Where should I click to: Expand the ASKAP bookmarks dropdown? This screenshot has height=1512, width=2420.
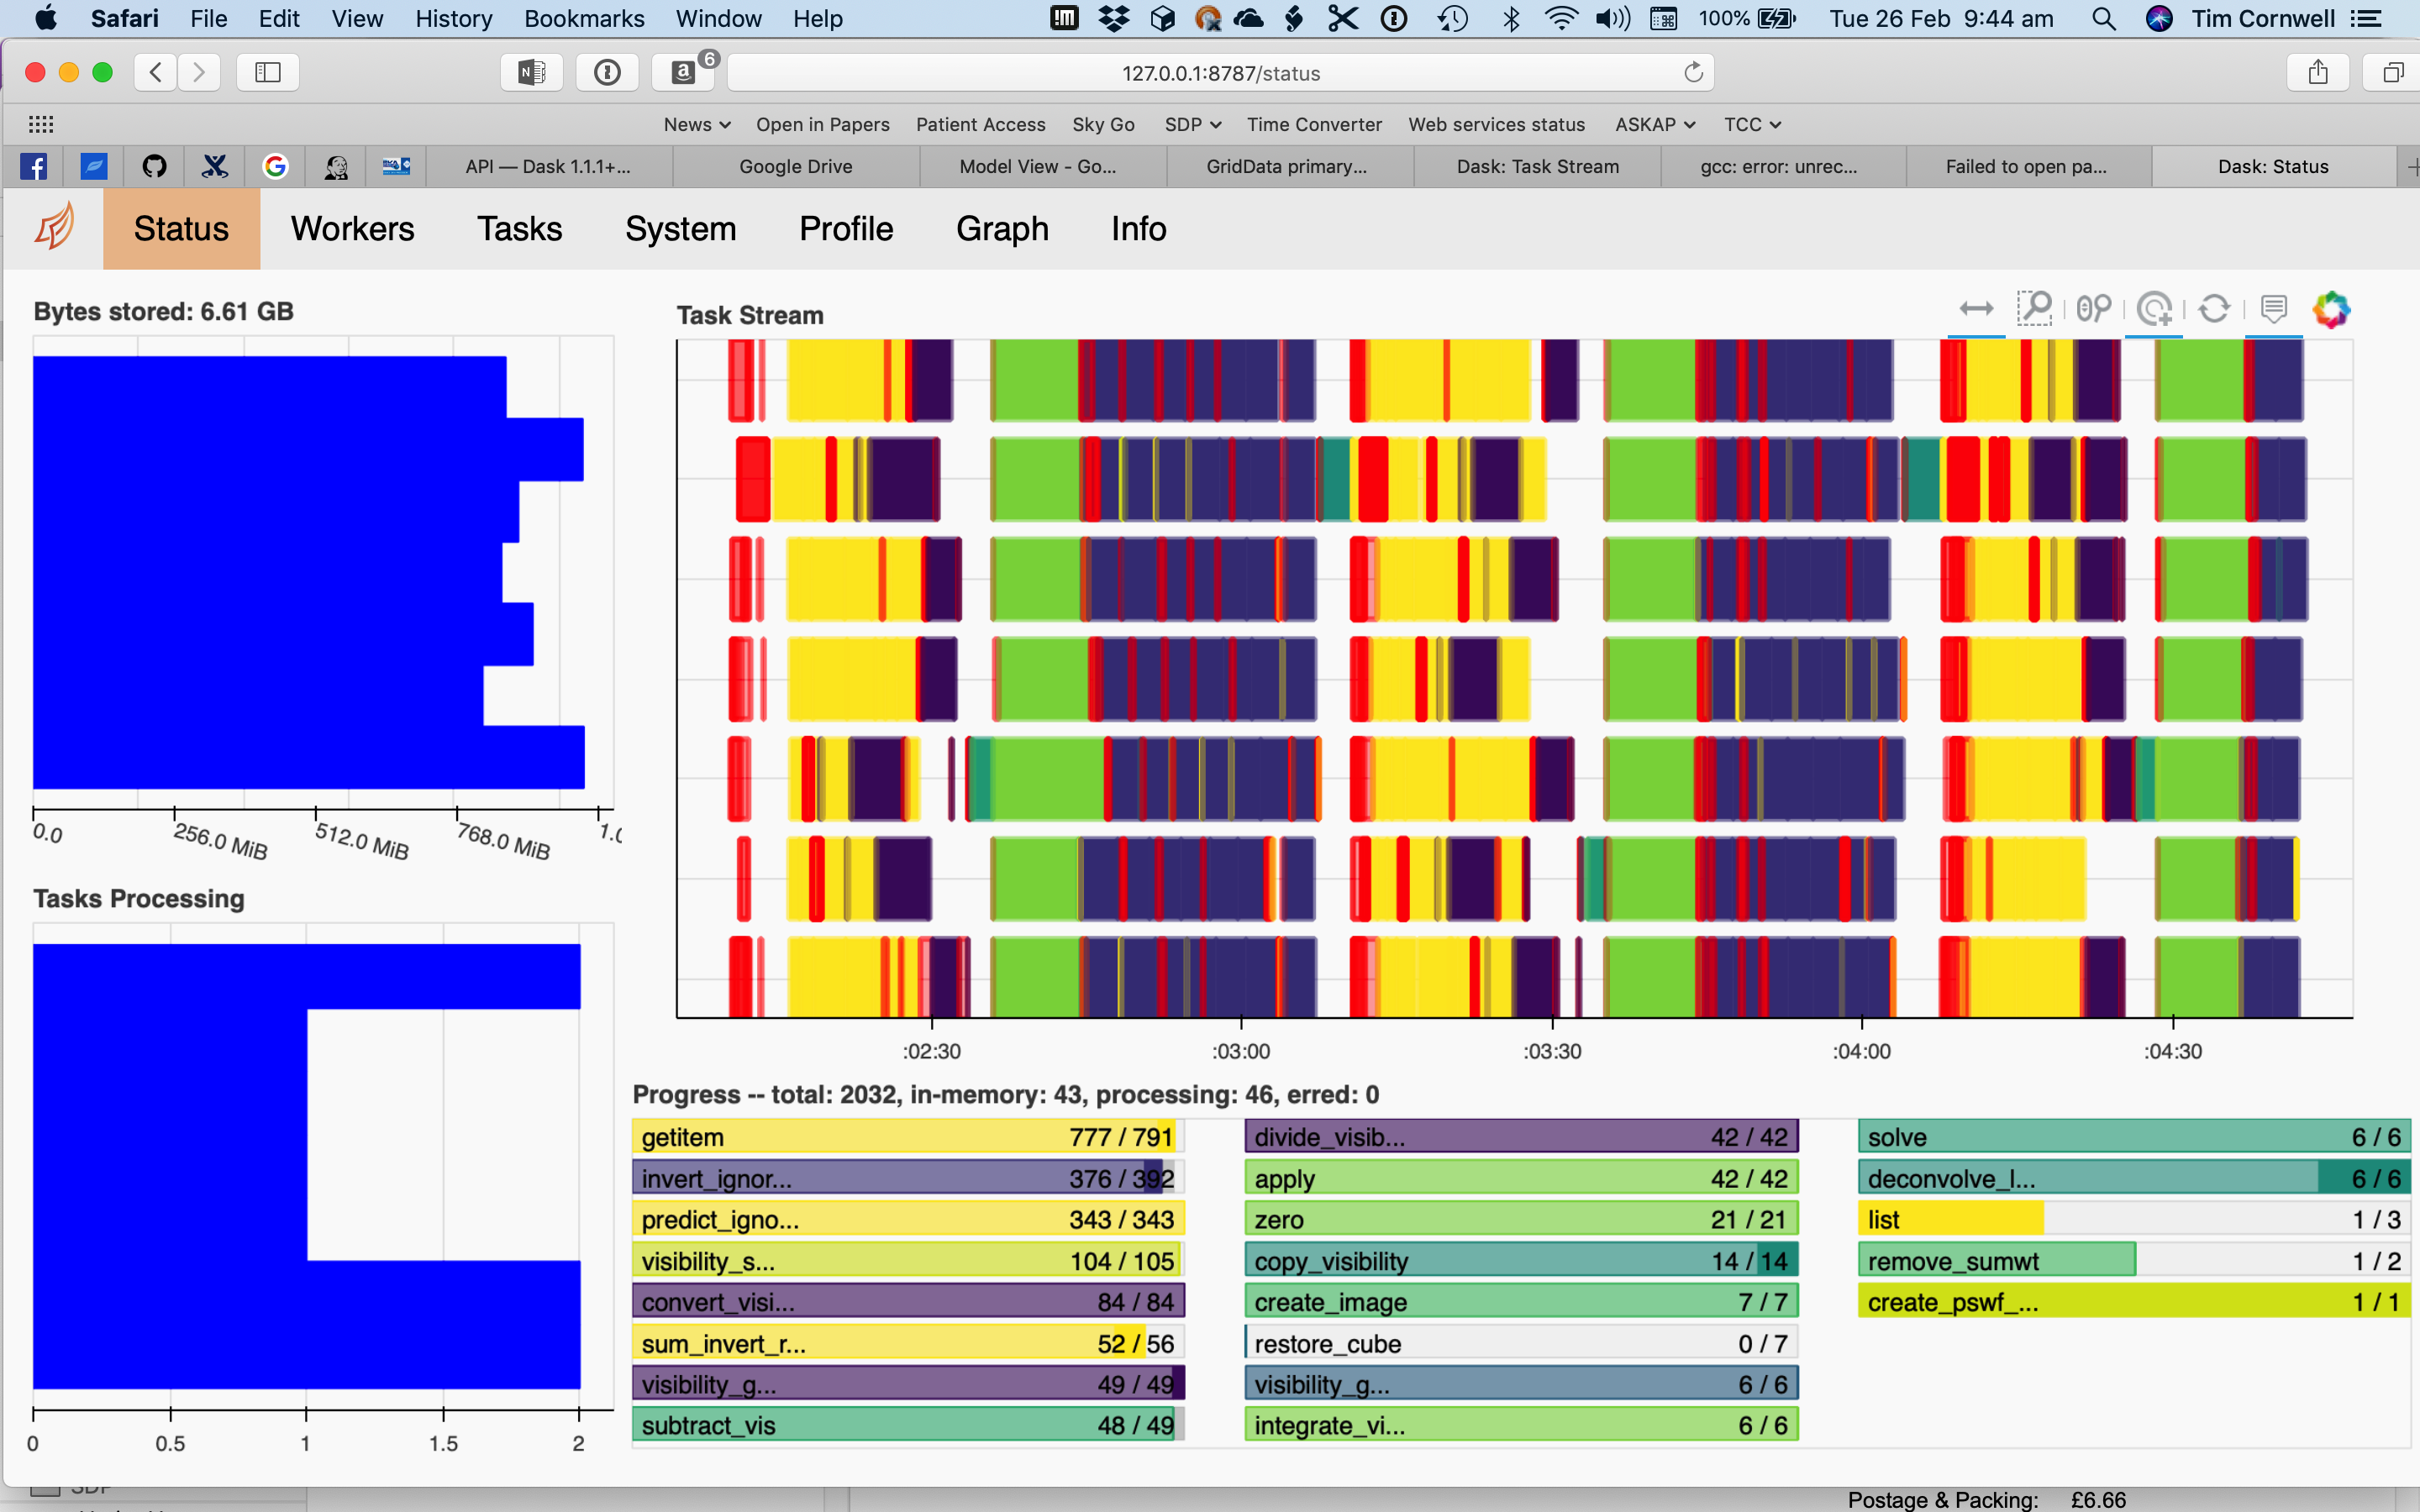tap(1654, 124)
